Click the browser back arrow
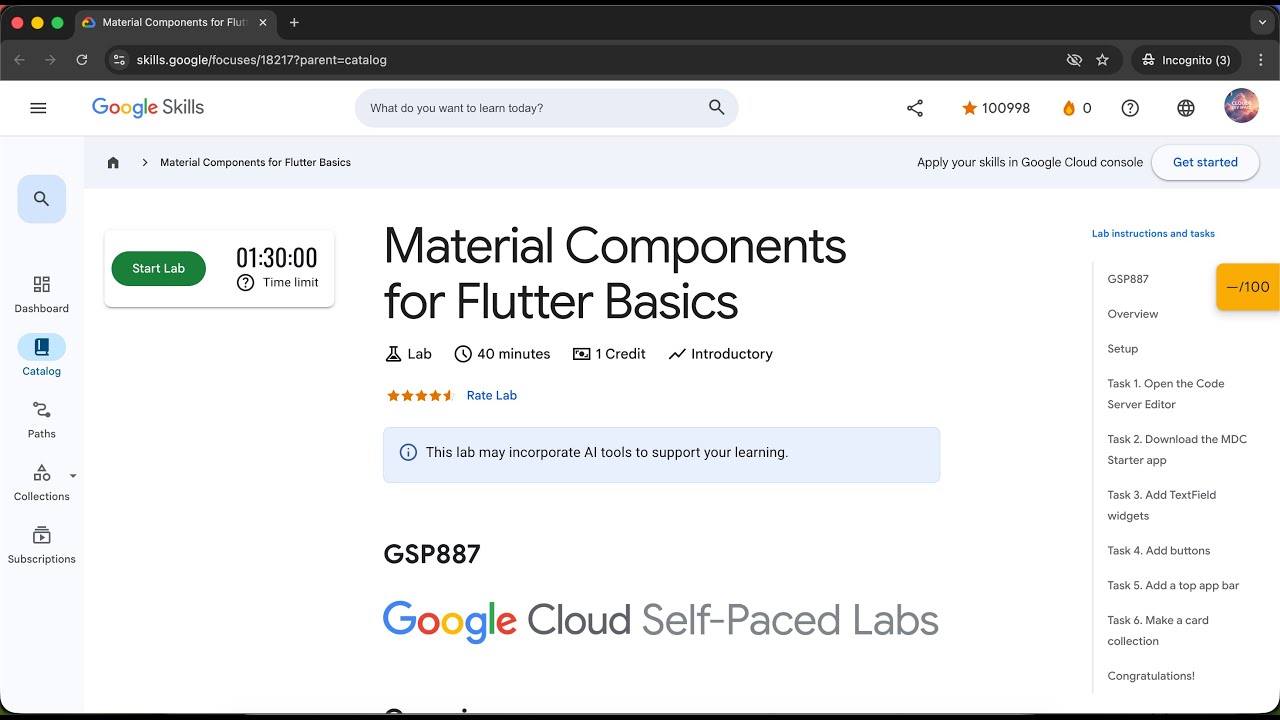1280x720 pixels. pos(20,60)
